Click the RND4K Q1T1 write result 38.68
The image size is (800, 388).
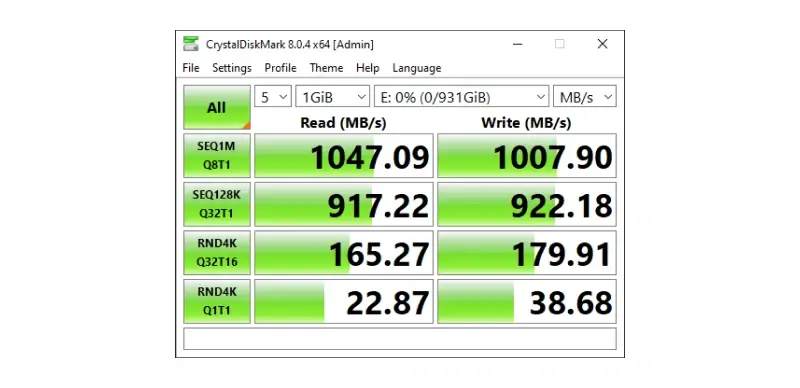pos(527,301)
